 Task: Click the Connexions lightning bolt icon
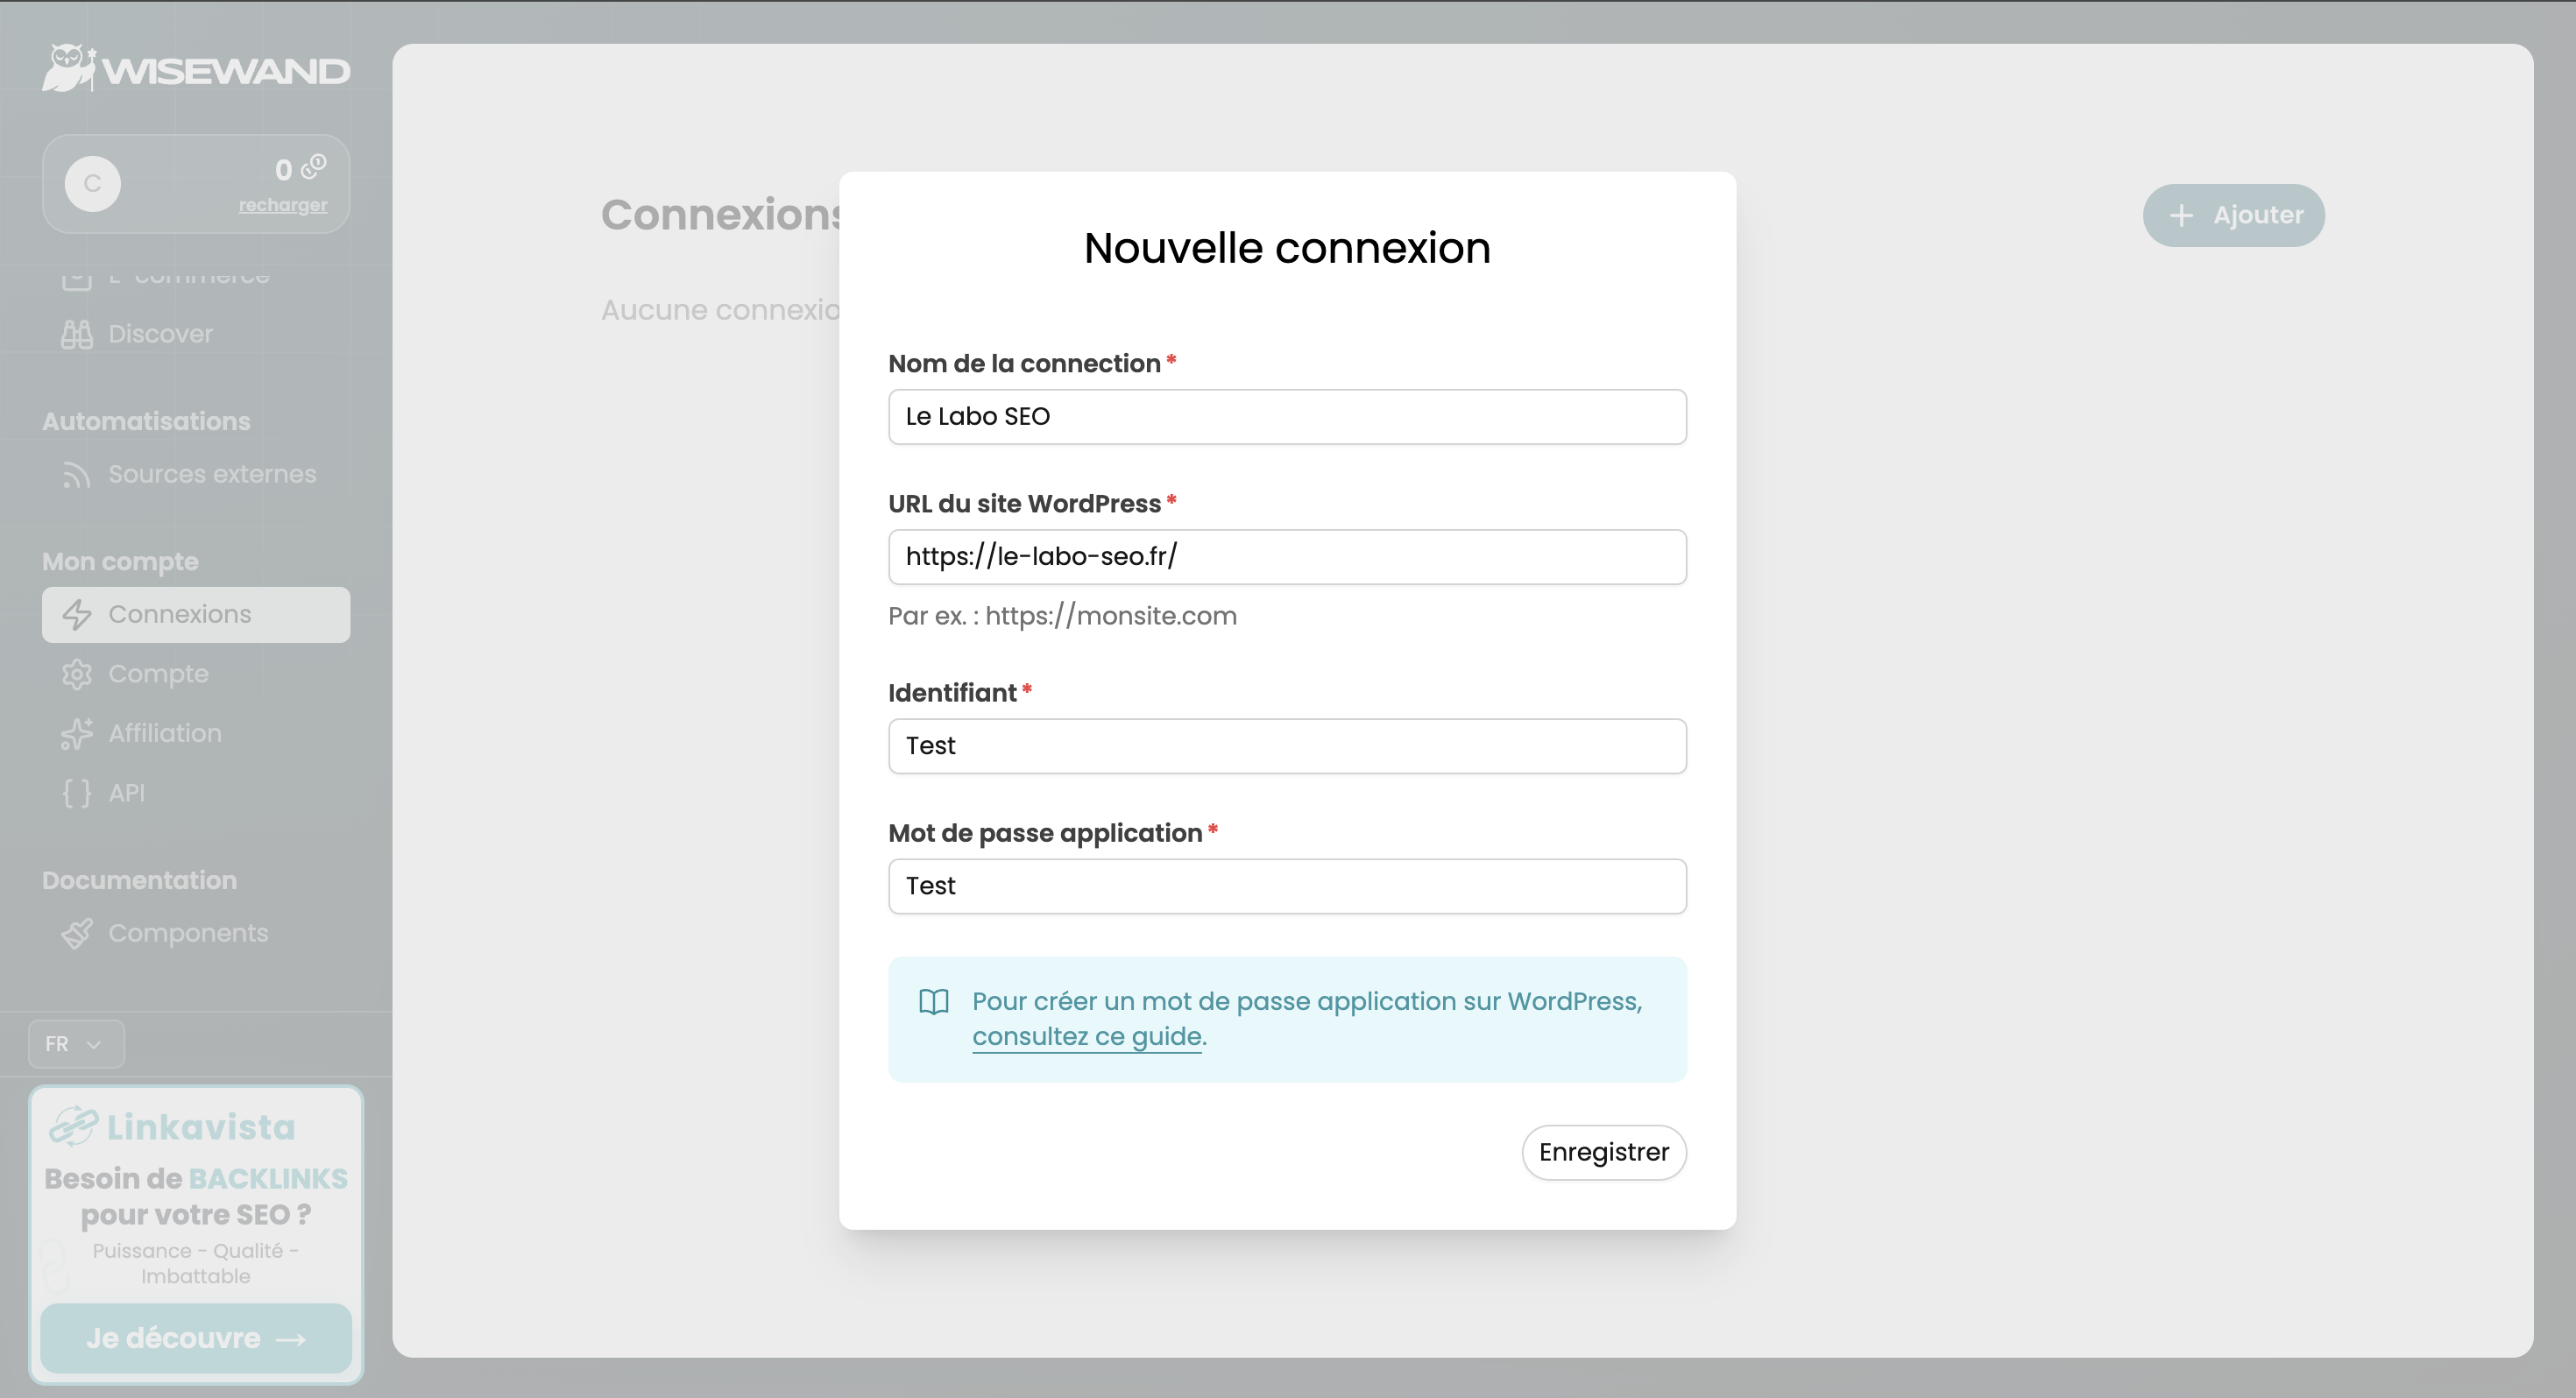77,614
